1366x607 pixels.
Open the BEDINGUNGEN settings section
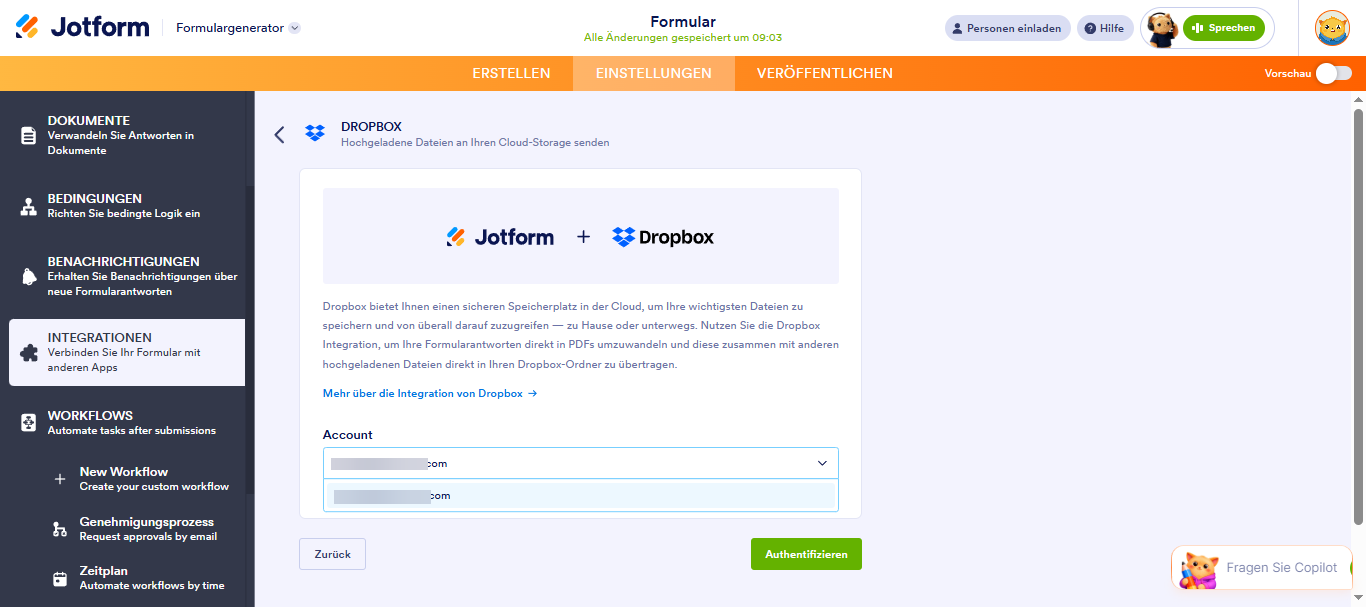click(x=127, y=206)
